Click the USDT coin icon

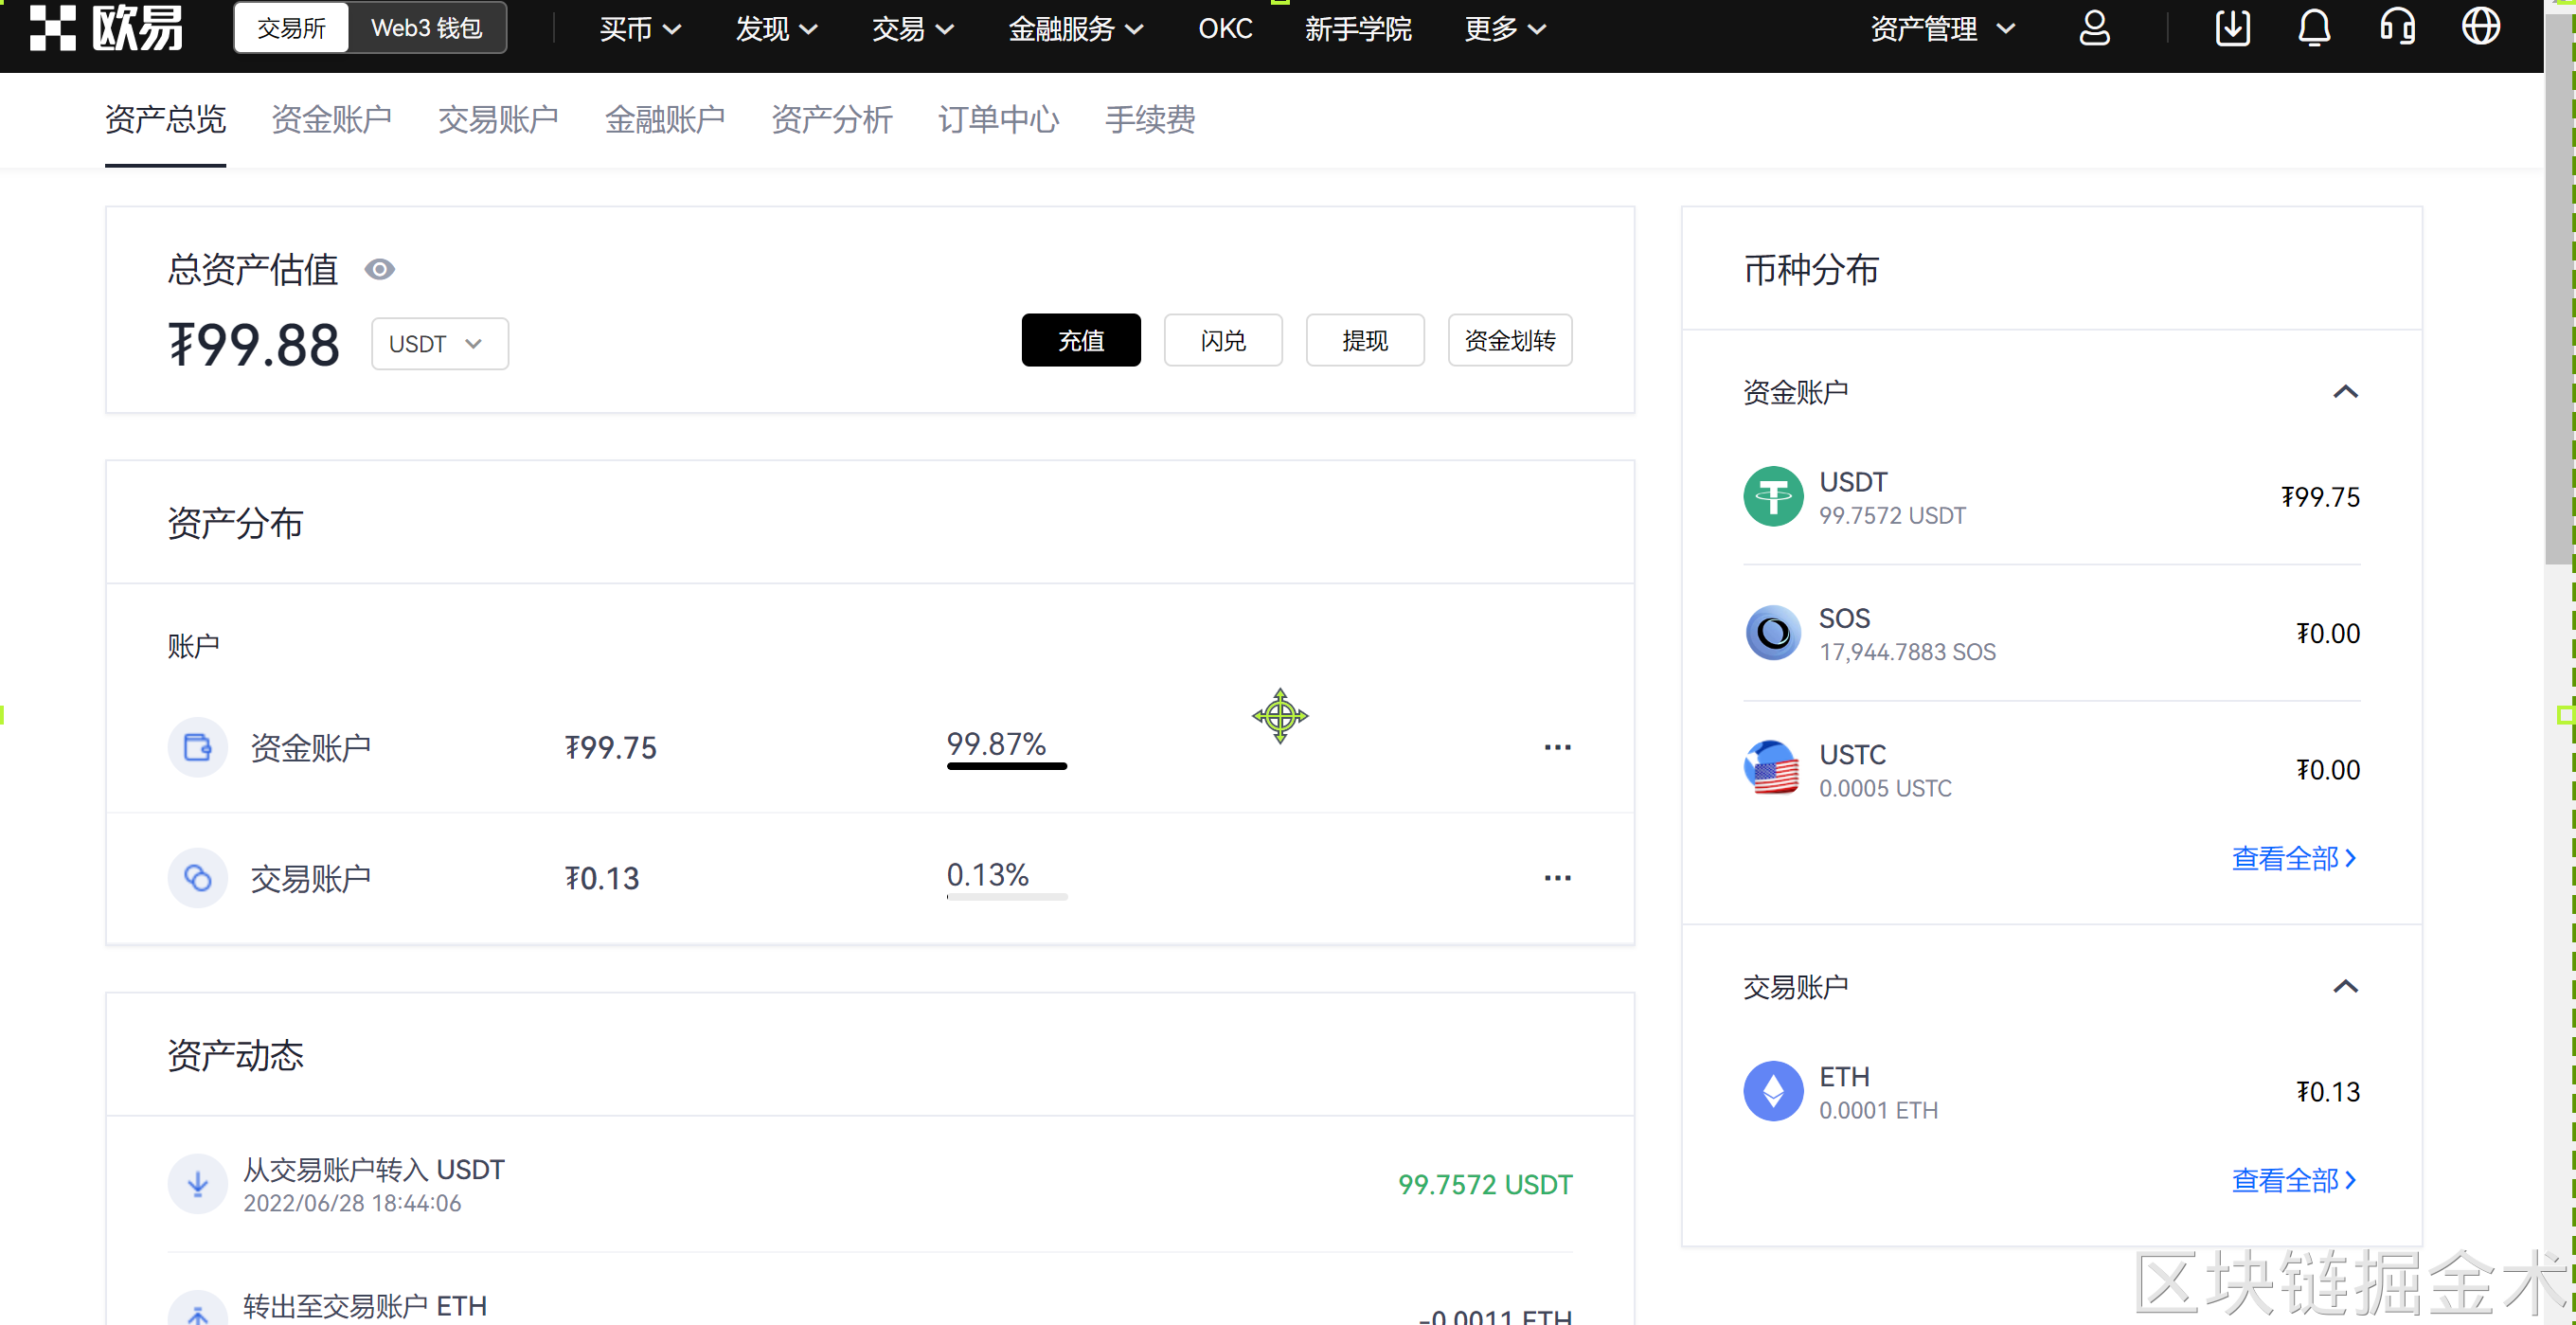[x=1772, y=497]
